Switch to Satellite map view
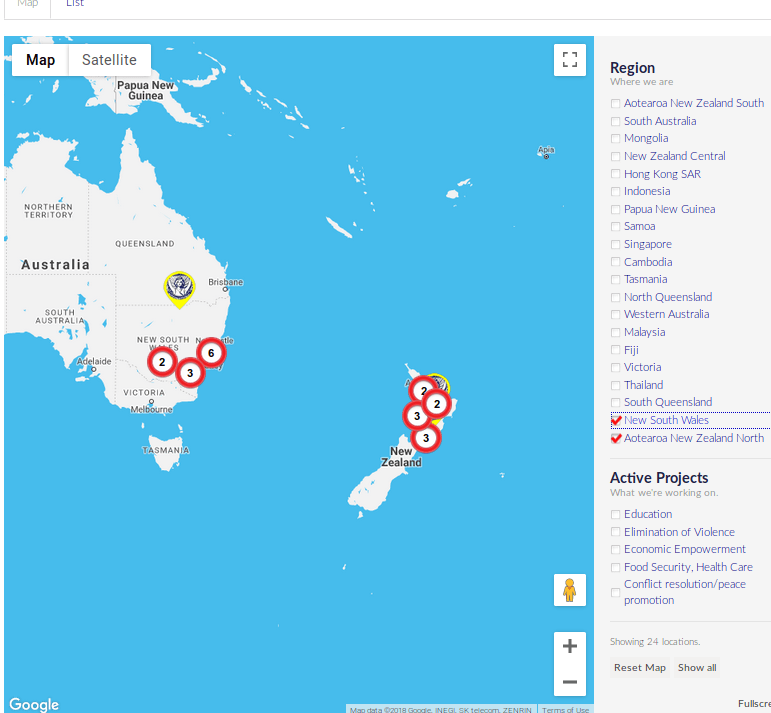Image resolution: width=771 pixels, height=713 pixels. (x=109, y=60)
